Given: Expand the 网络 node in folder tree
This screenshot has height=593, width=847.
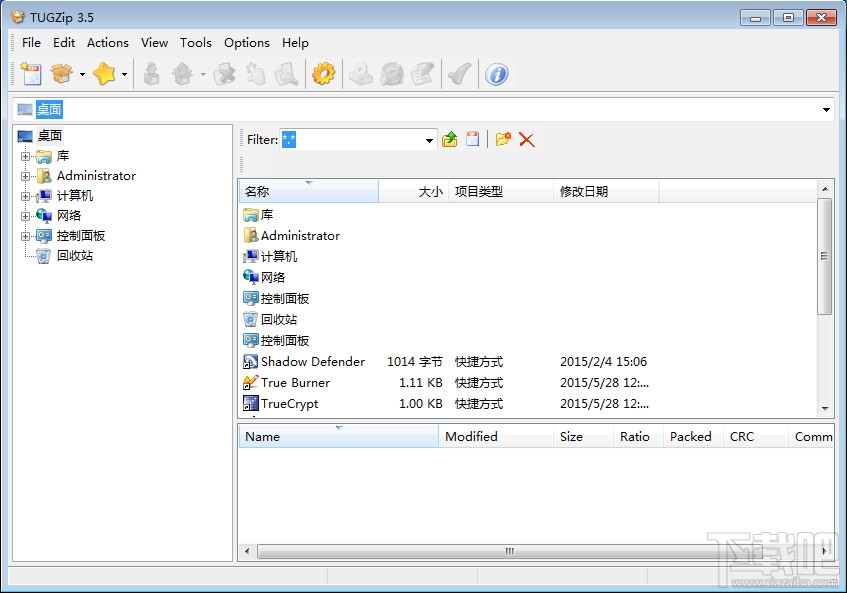Looking at the screenshot, I should (25, 216).
